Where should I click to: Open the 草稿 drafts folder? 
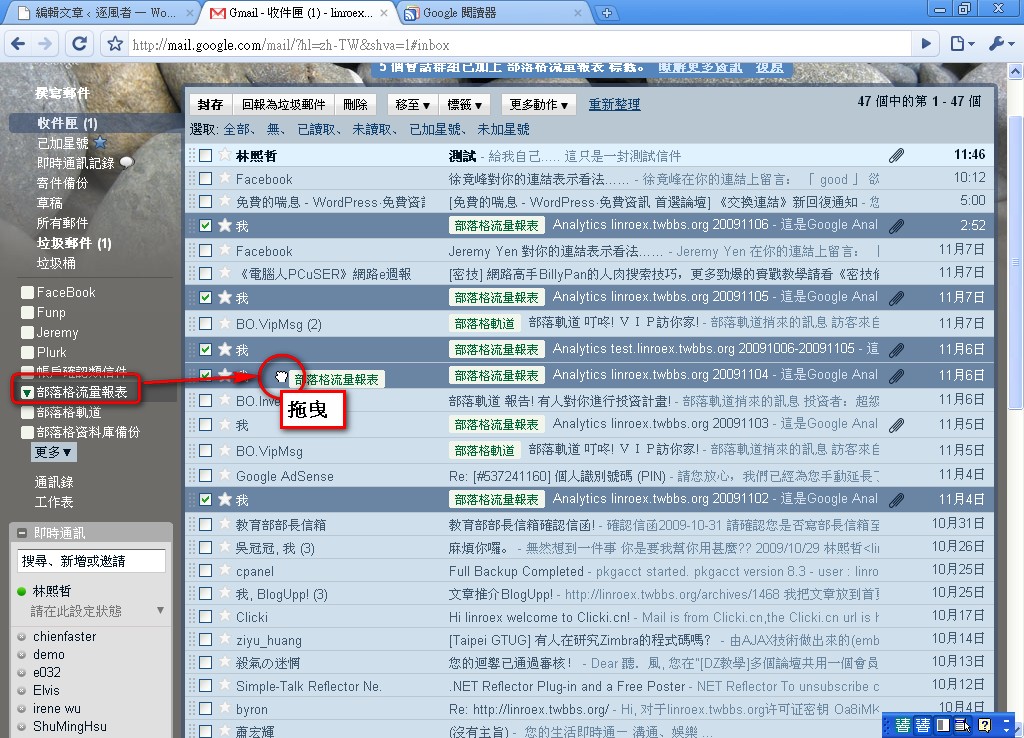pyautogui.click(x=50, y=203)
